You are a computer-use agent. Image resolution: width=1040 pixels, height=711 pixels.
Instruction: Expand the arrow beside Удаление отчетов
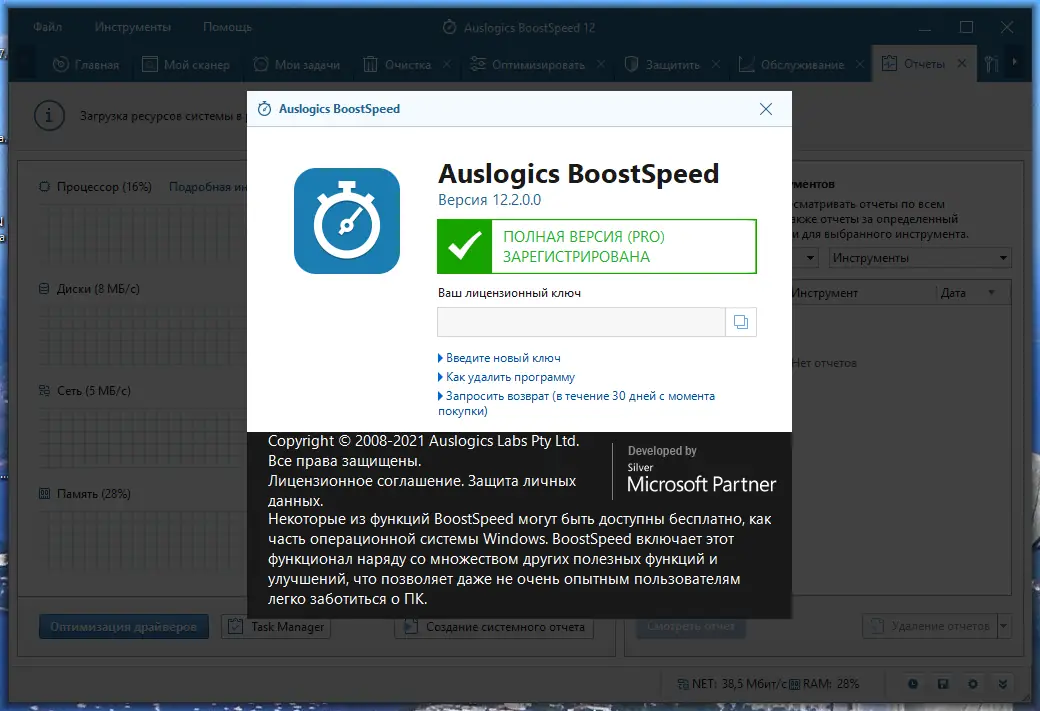1004,626
